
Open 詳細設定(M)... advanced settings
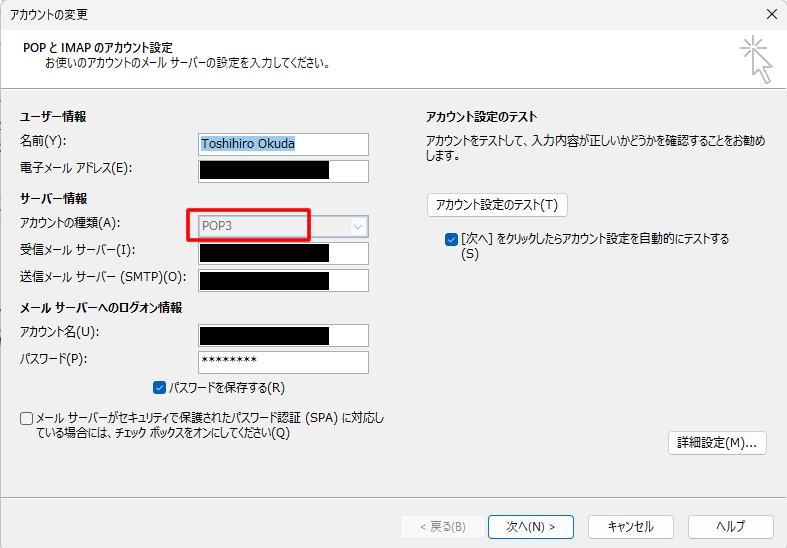coord(717,442)
